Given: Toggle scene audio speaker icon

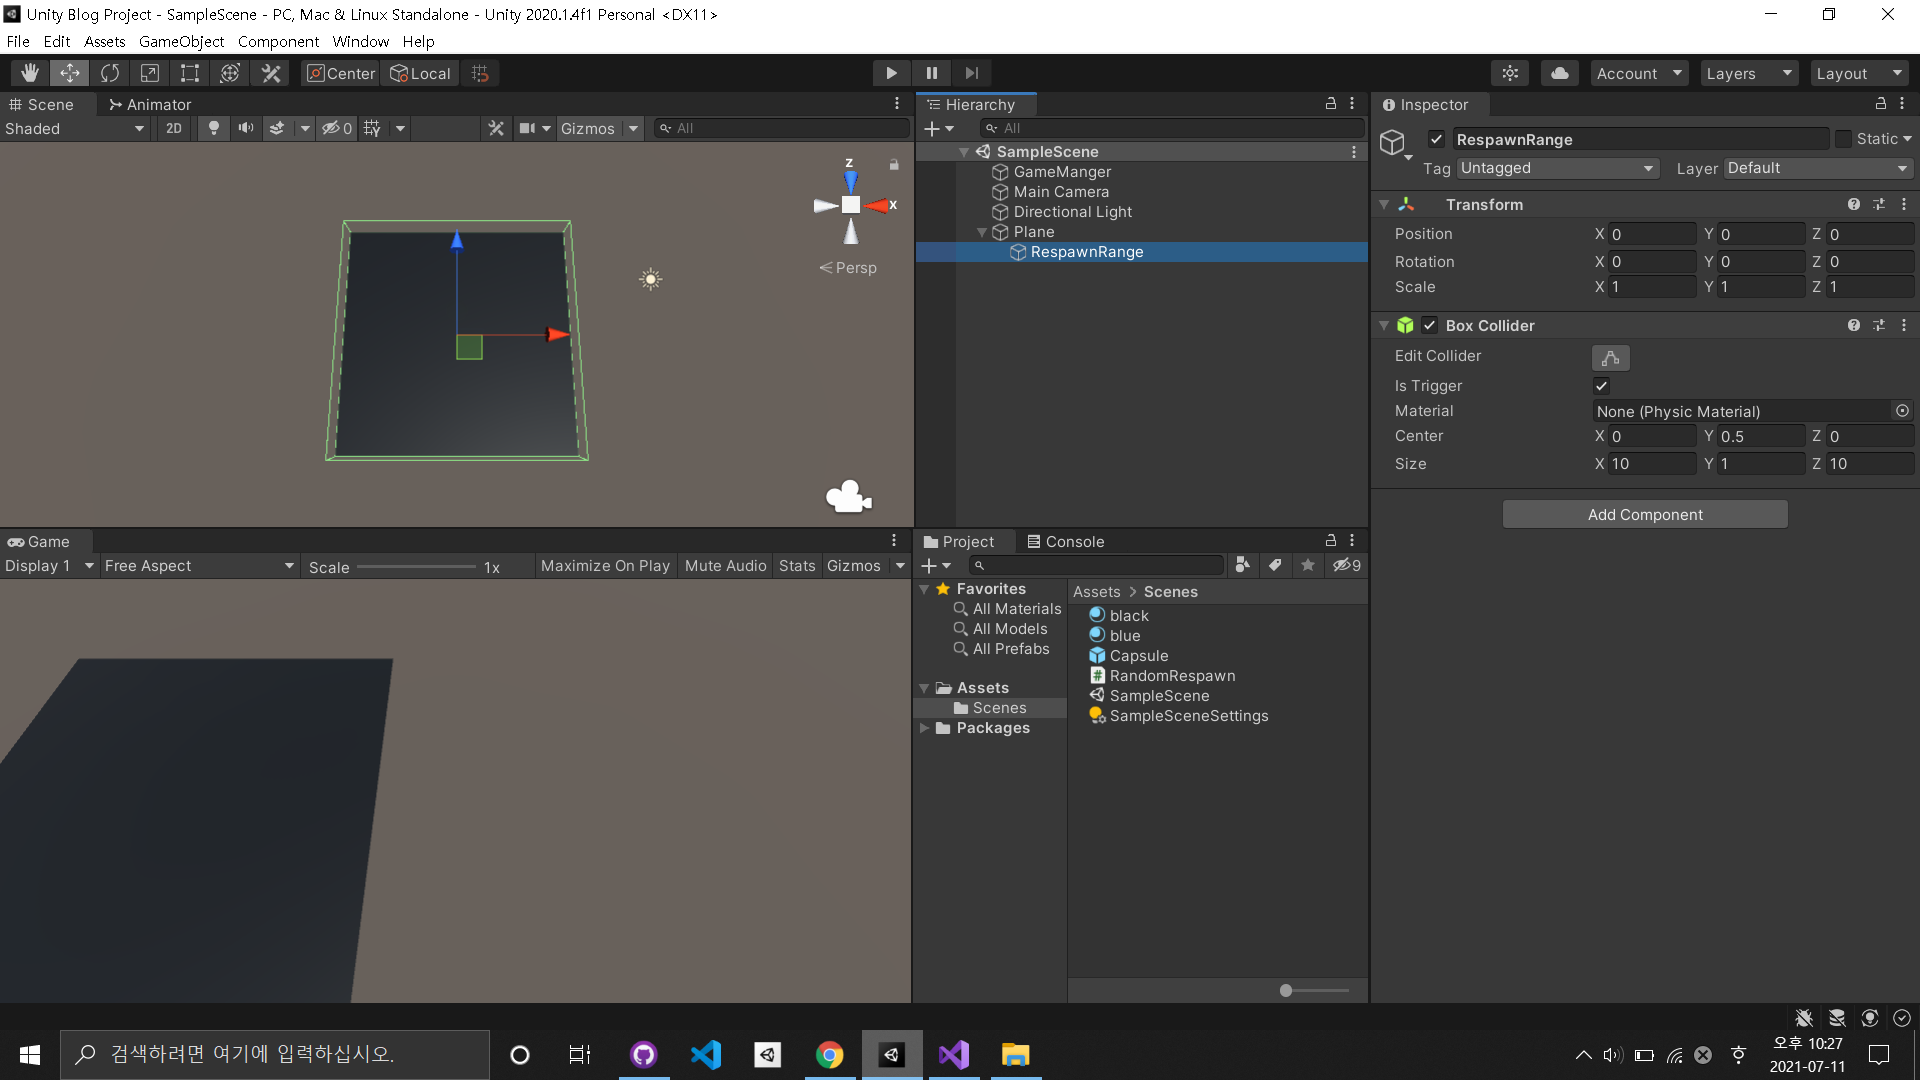Looking at the screenshot, I should [245, 128].
